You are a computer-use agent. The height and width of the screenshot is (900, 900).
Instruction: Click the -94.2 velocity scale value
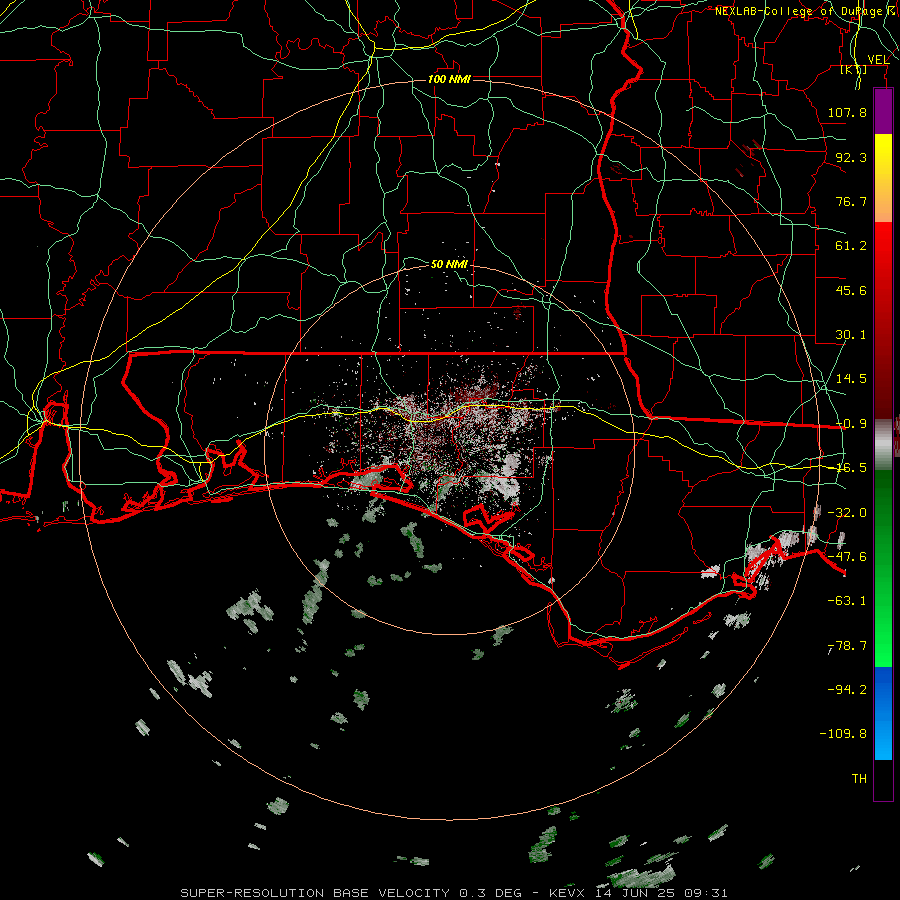847,689
